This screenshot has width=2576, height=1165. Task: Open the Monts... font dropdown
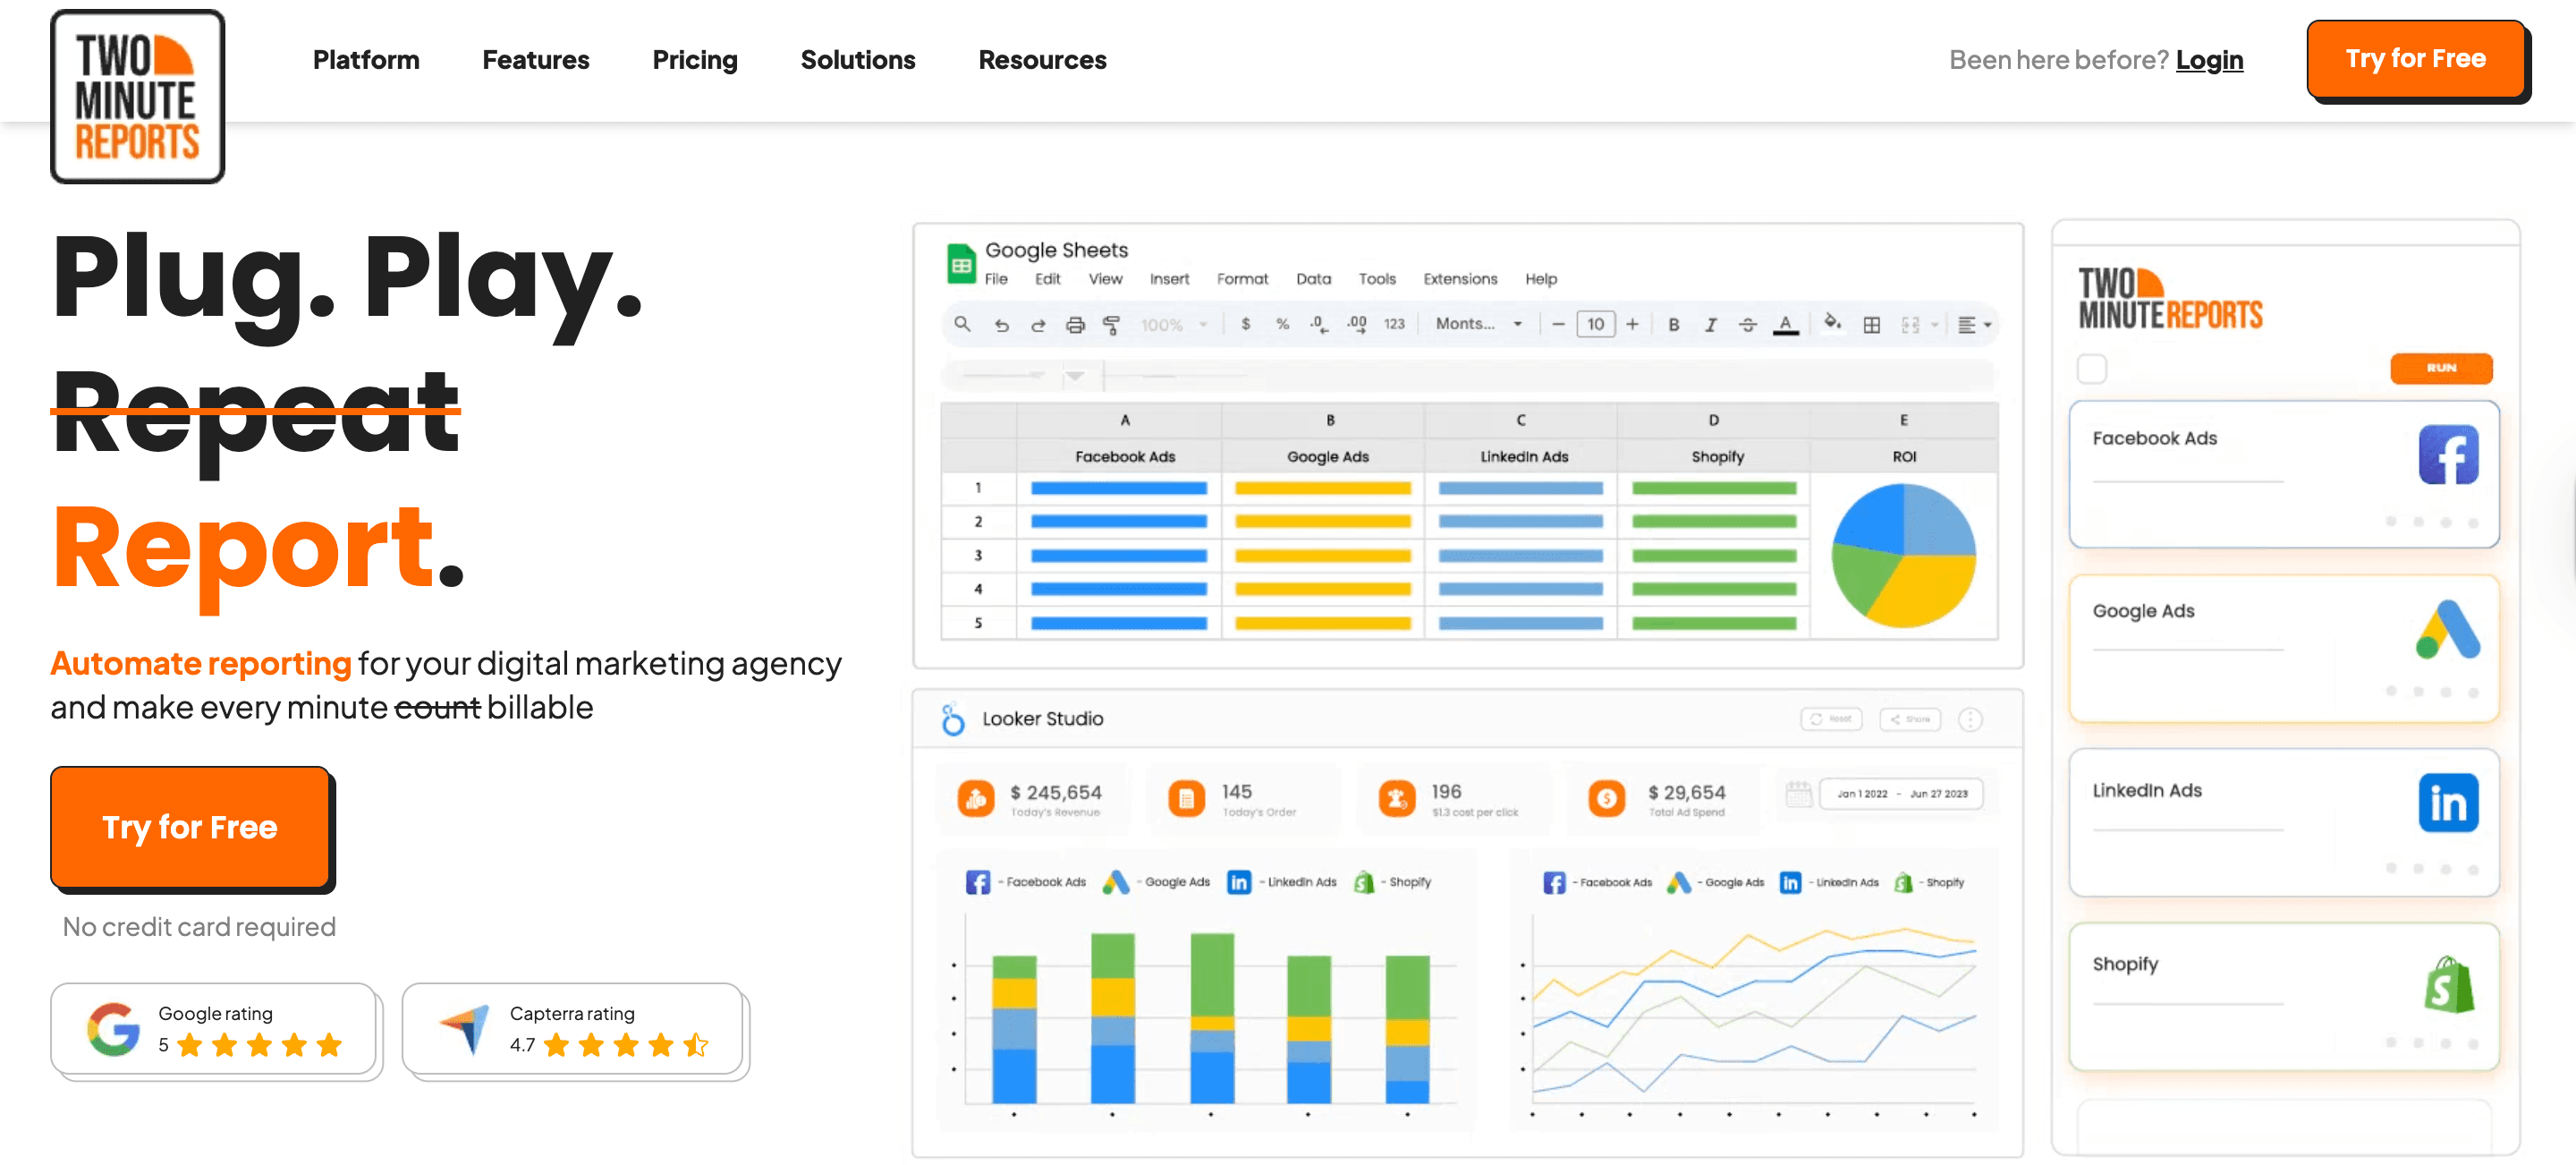pyautogui.click(x=1478, y=324)
